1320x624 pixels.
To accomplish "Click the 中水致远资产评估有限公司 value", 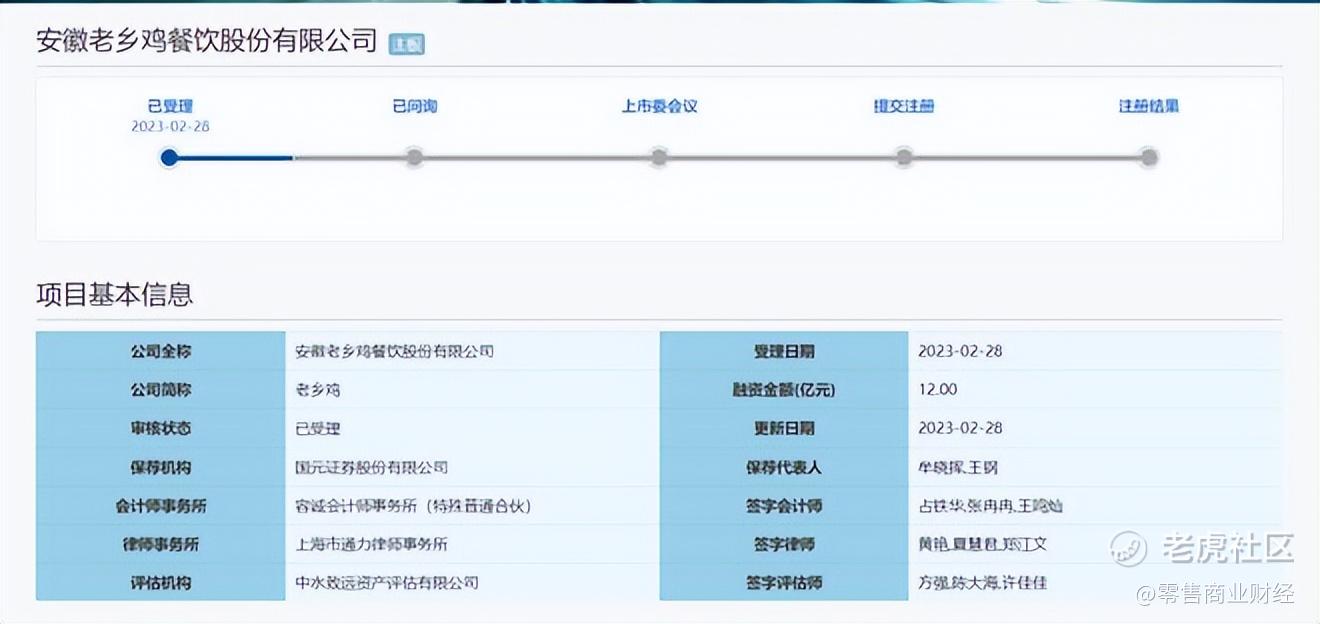I will [387, 582].
